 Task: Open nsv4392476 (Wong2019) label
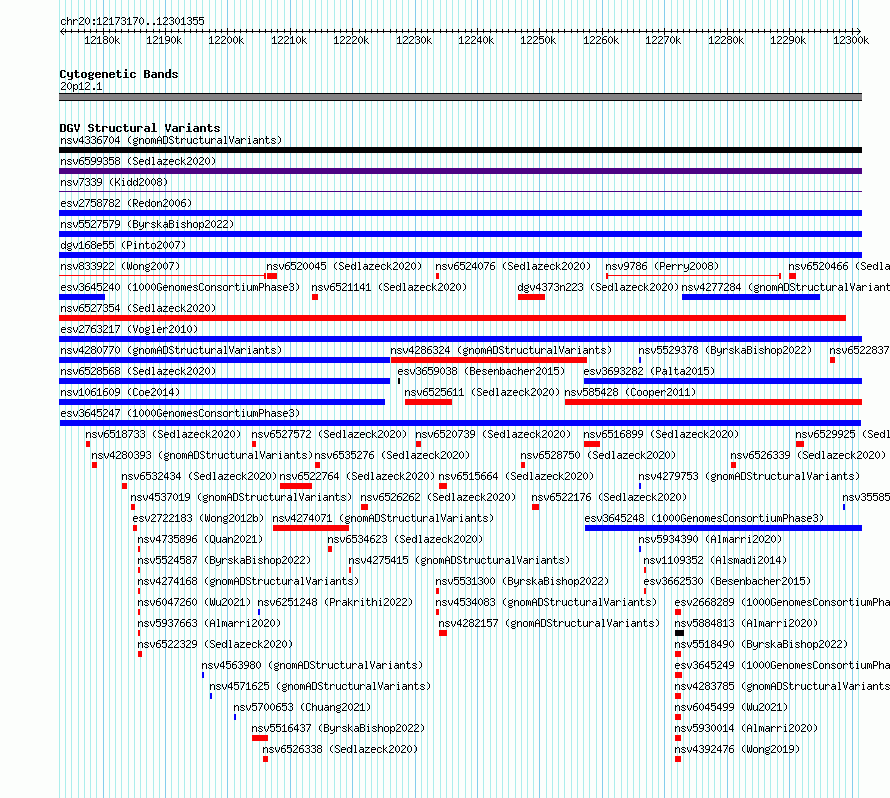coord(737,749)
